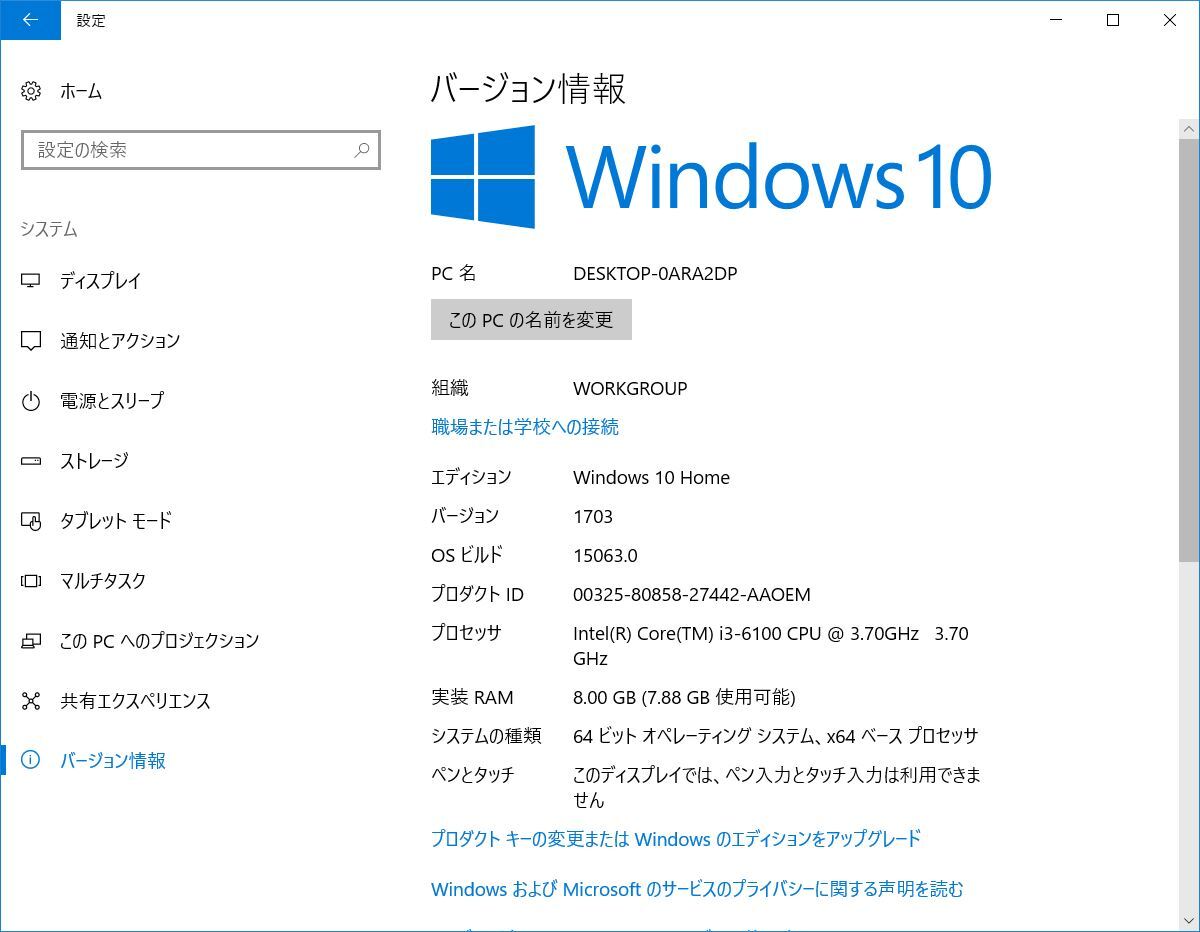Open 職場または学校への接続 link
Viewport: 1200px width, 932px height.
tap(525, 427)
